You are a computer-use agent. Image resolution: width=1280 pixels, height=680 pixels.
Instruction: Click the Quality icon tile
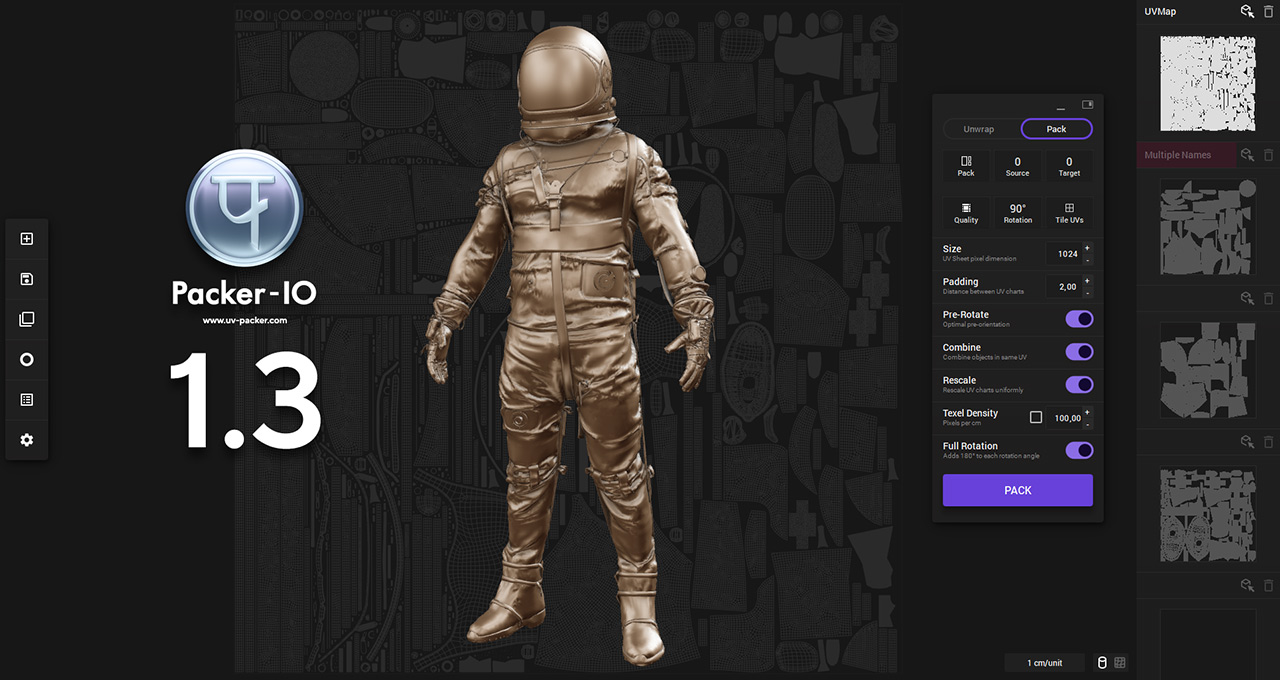coord(966,213)
